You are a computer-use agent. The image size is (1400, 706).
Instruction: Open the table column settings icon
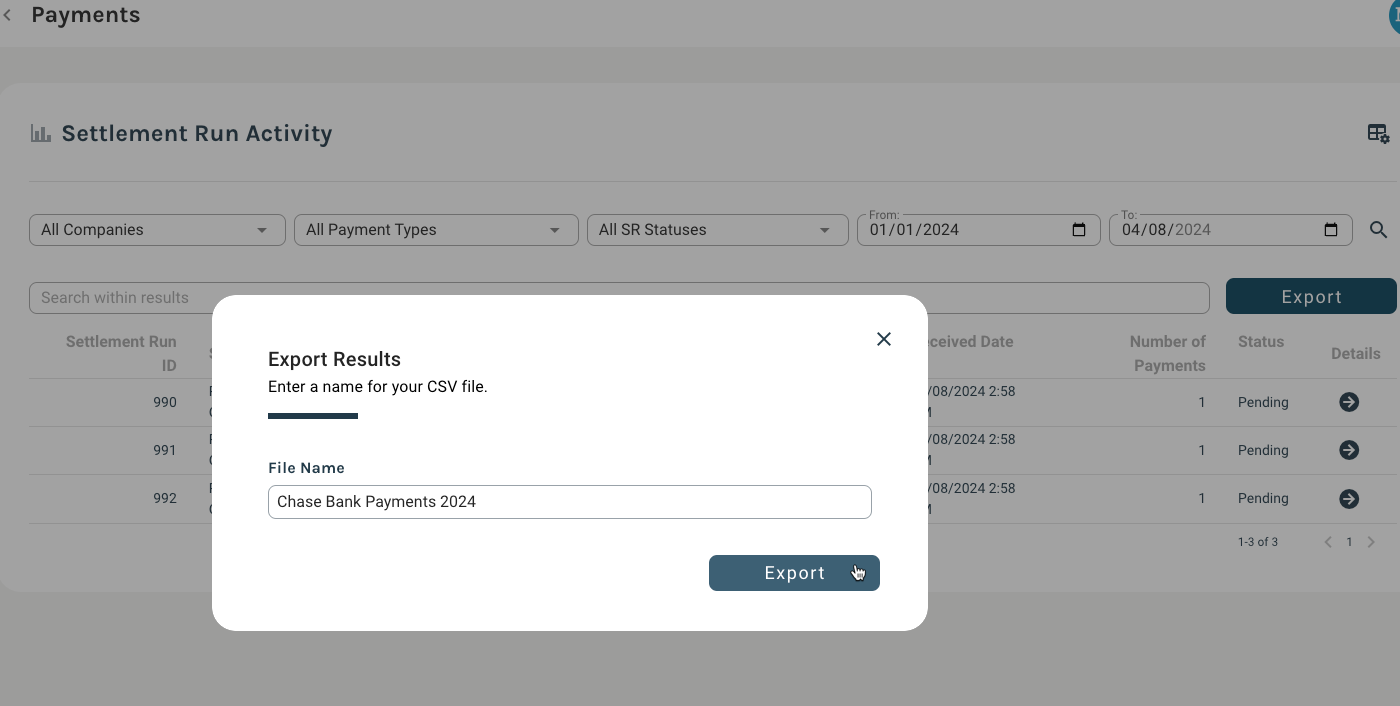(x=1378, y=133)
